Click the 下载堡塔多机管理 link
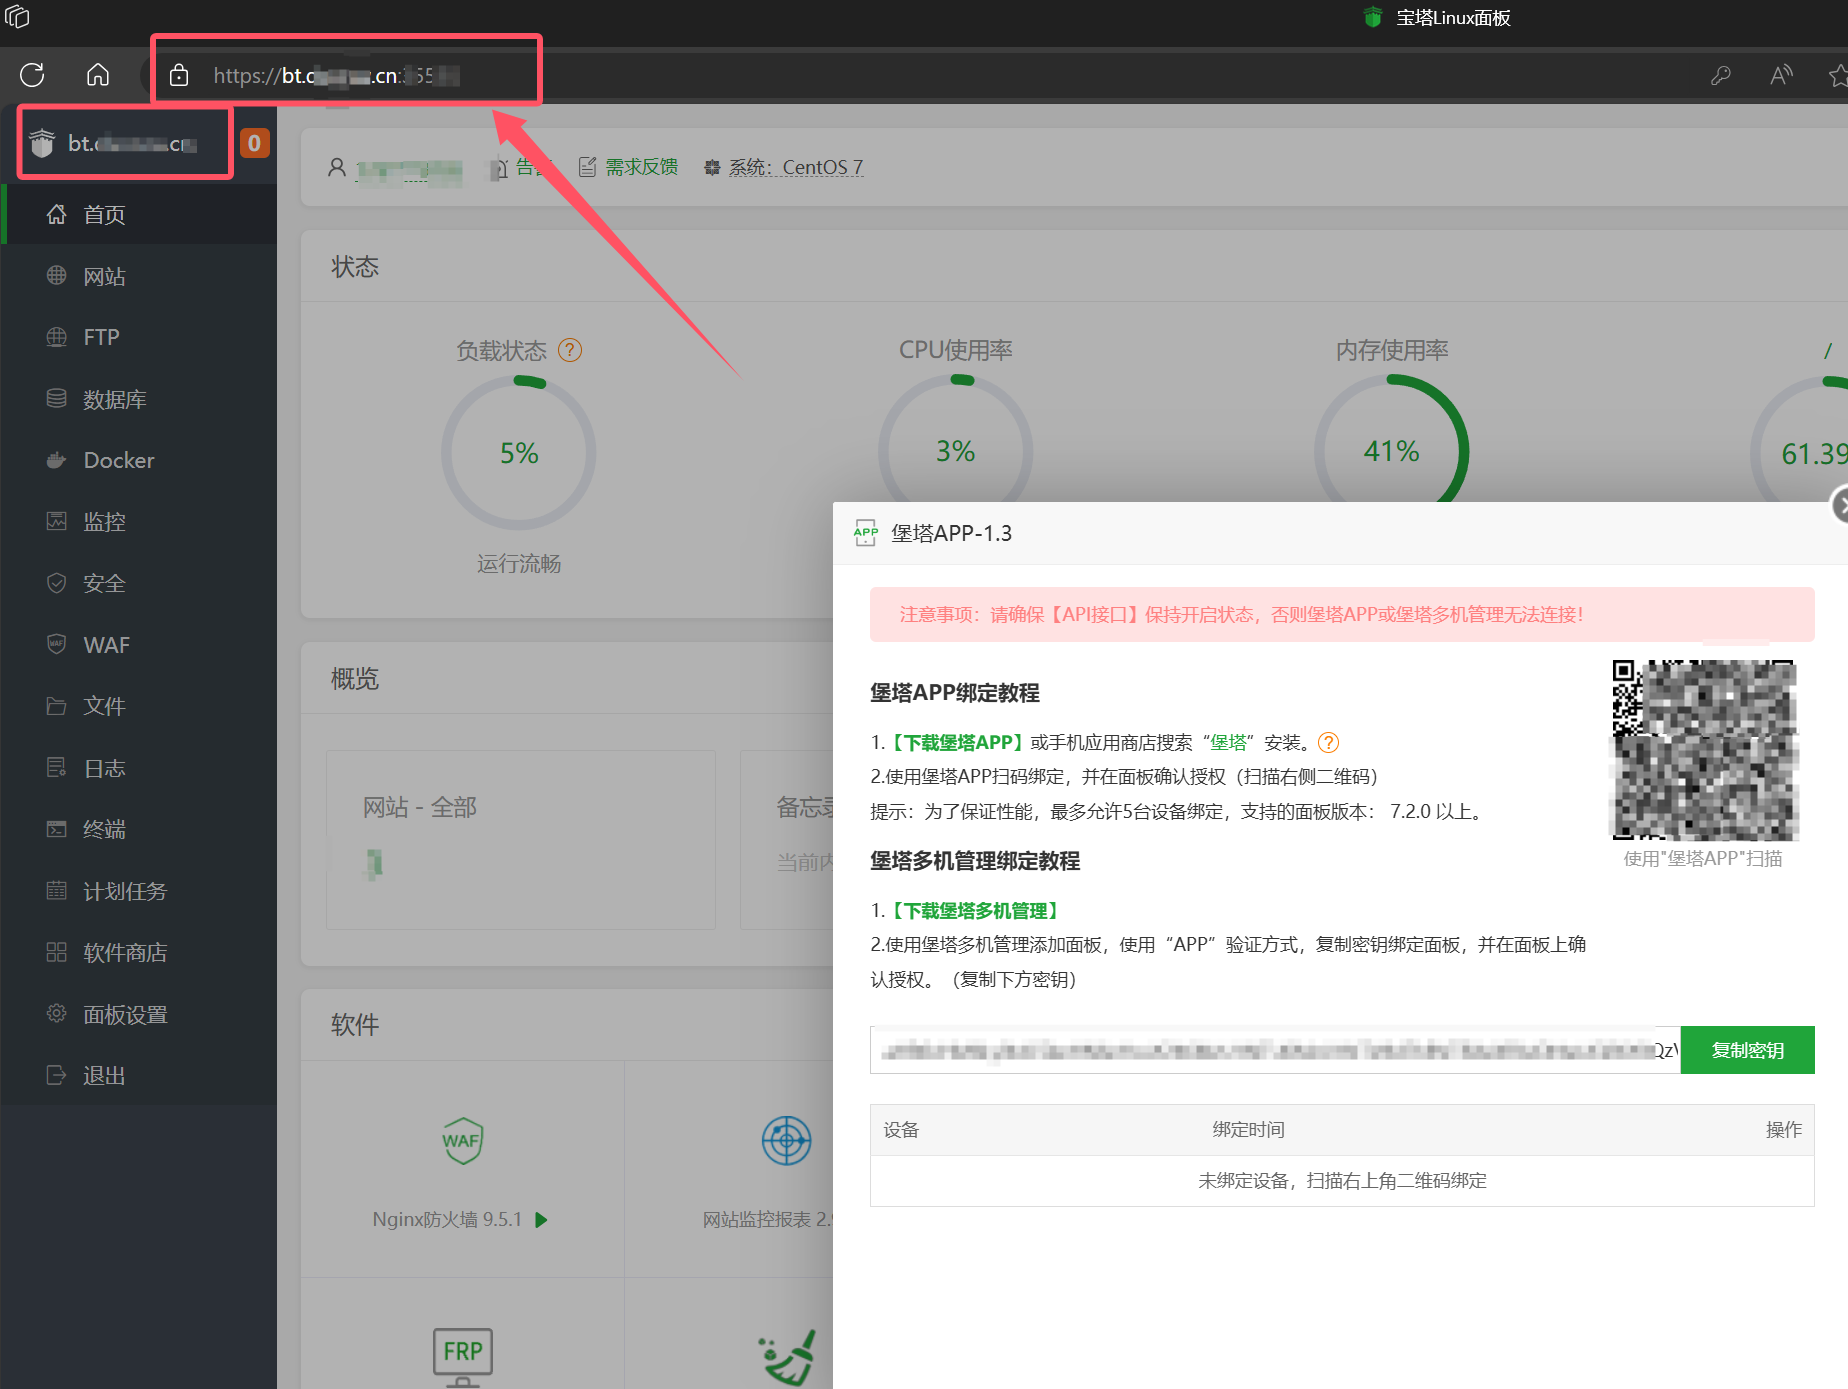Screen dimensions: 1848x1389 975,910
